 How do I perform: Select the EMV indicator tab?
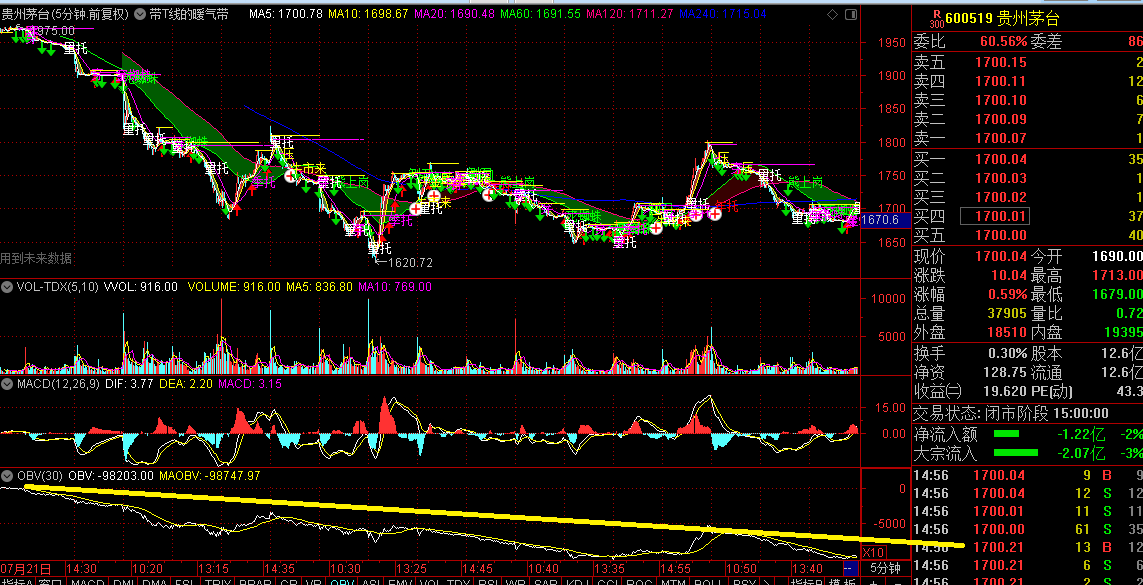[399, 581]
